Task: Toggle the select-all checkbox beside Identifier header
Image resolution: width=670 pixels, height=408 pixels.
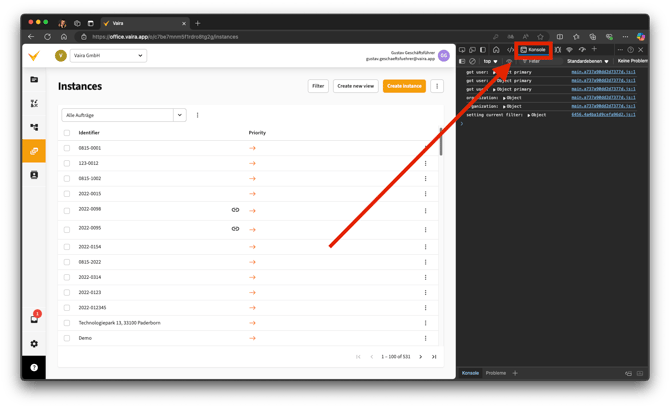Action: (67, 133)
